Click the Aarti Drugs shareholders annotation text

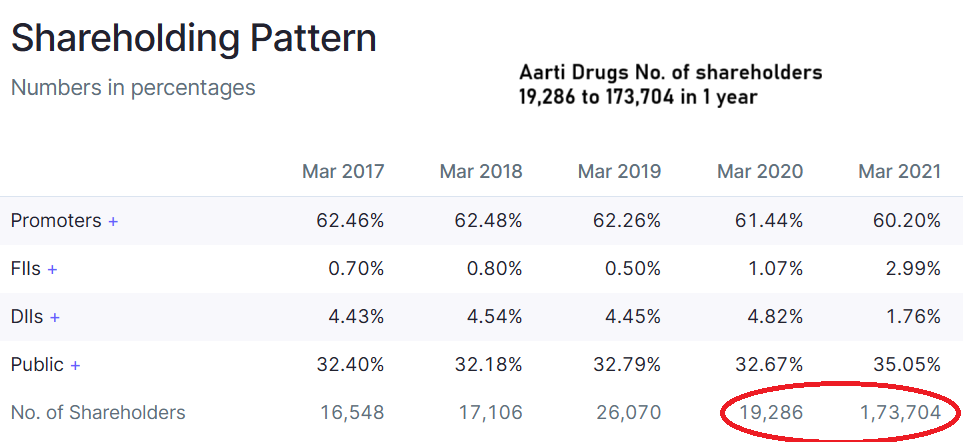[670, 85]
